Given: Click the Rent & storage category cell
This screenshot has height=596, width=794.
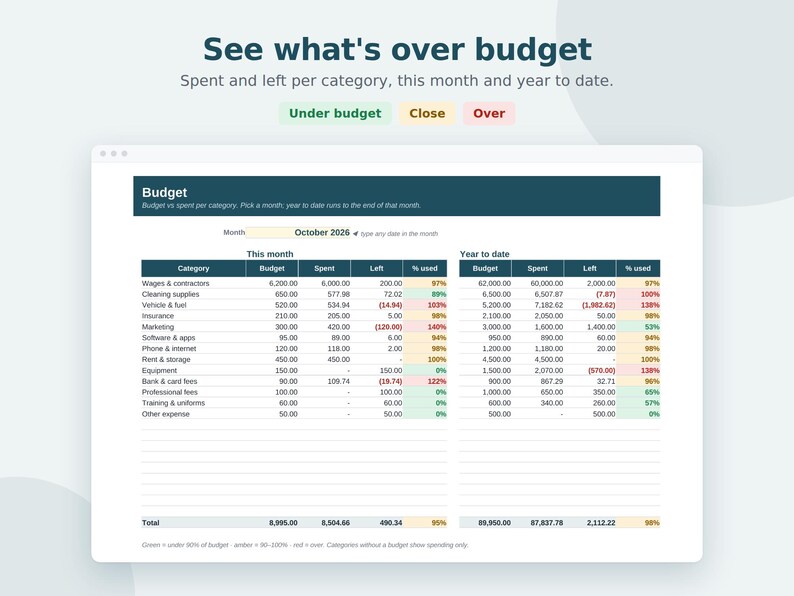Looking at the screenshot, I should 193,360.
